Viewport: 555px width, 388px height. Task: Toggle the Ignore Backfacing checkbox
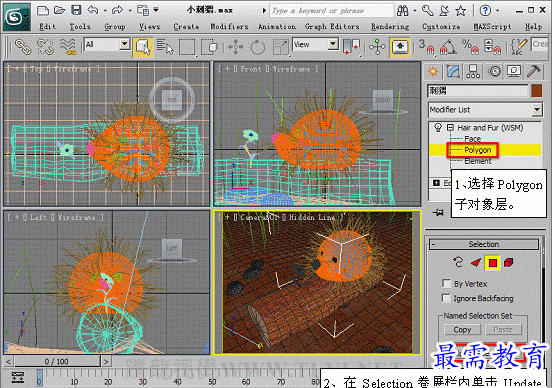pos(446,298)
